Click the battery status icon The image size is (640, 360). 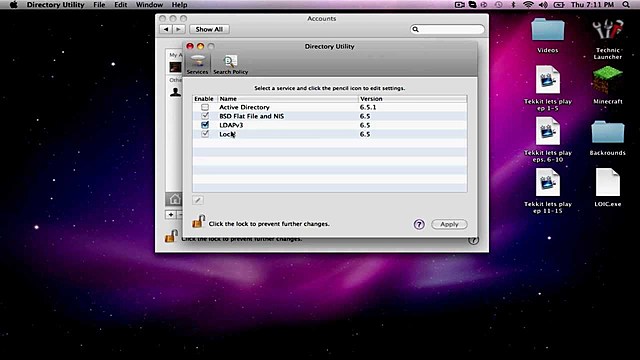point(559,5)
